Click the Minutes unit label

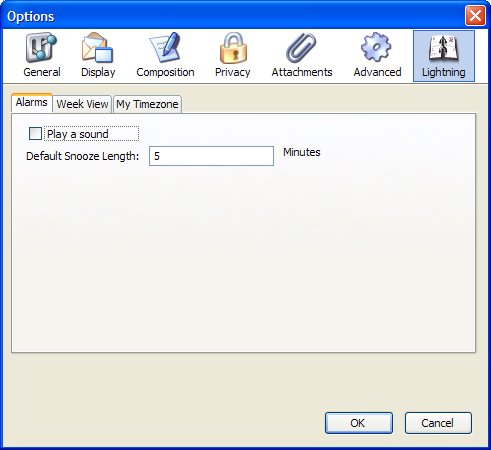[x=302, y=152]
